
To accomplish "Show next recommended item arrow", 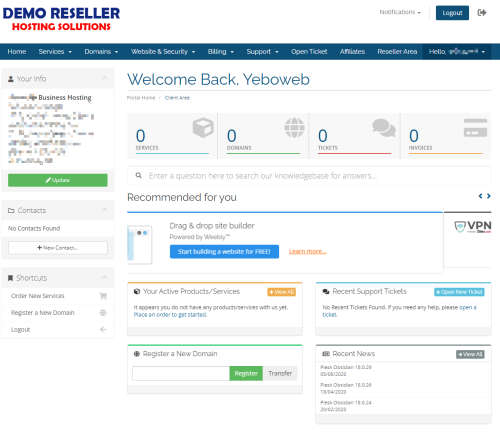I will click(x=489, y=196).
